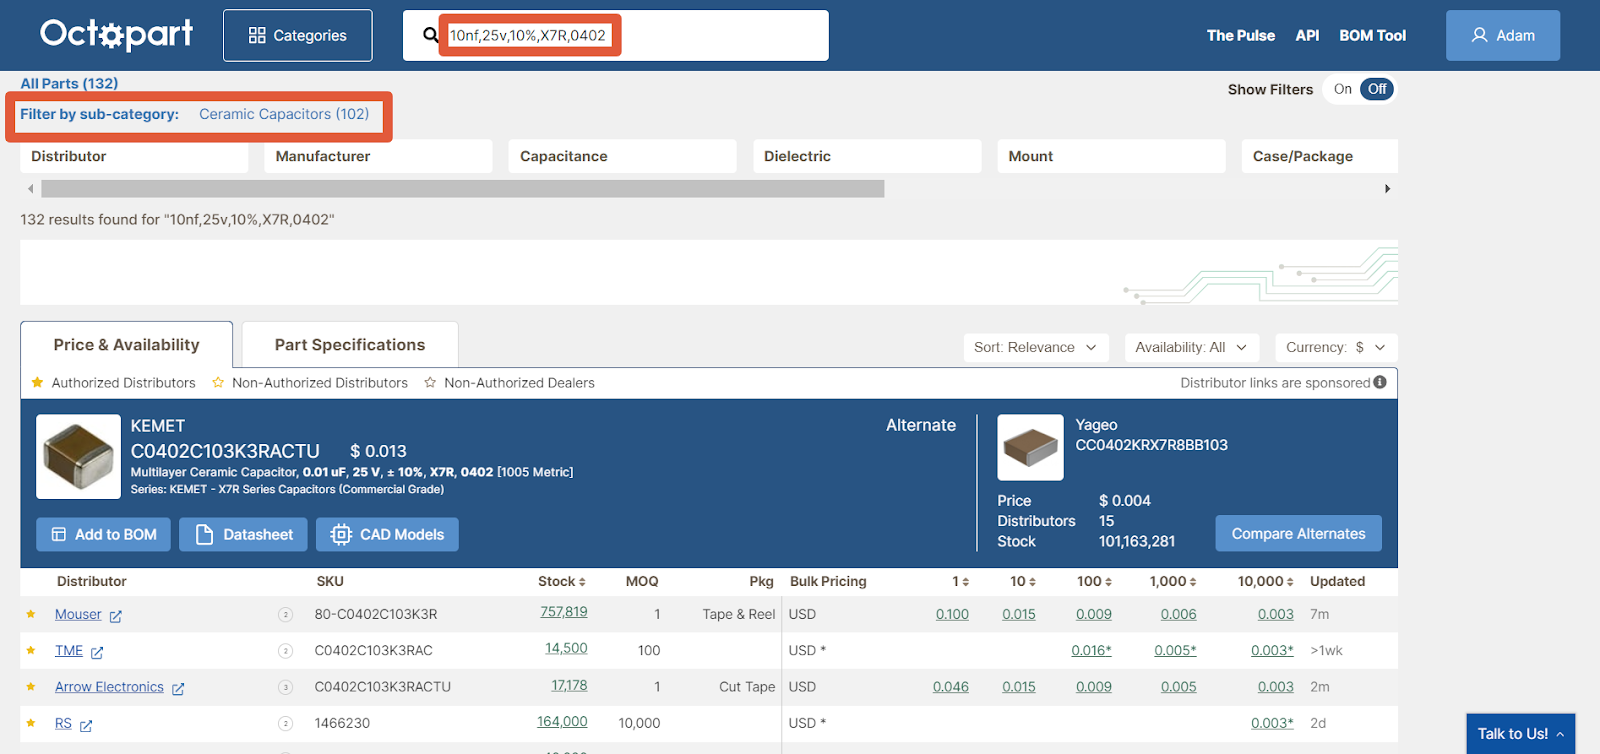Sort by price break 10,000 column
1600x754 pixels.
(x=1290, y=582)
